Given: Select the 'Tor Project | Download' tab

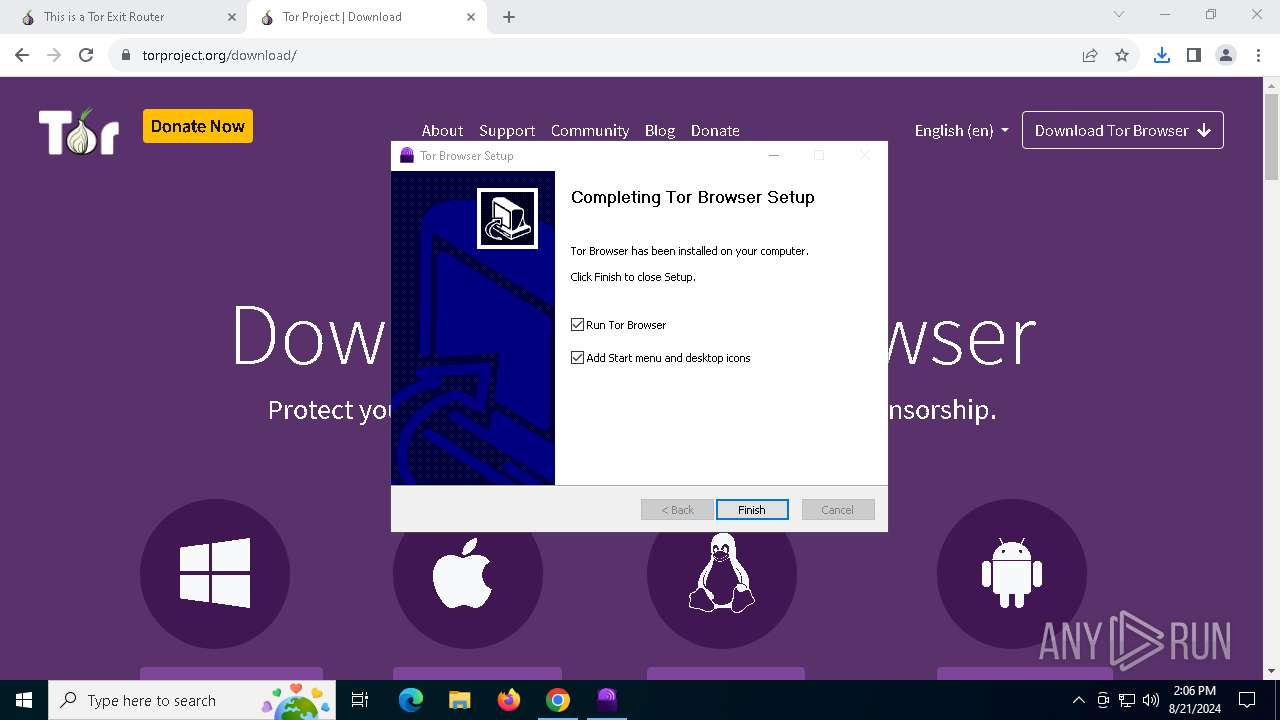Looking at the screenshot, I should pyautogui.click(x=366, y=17).
